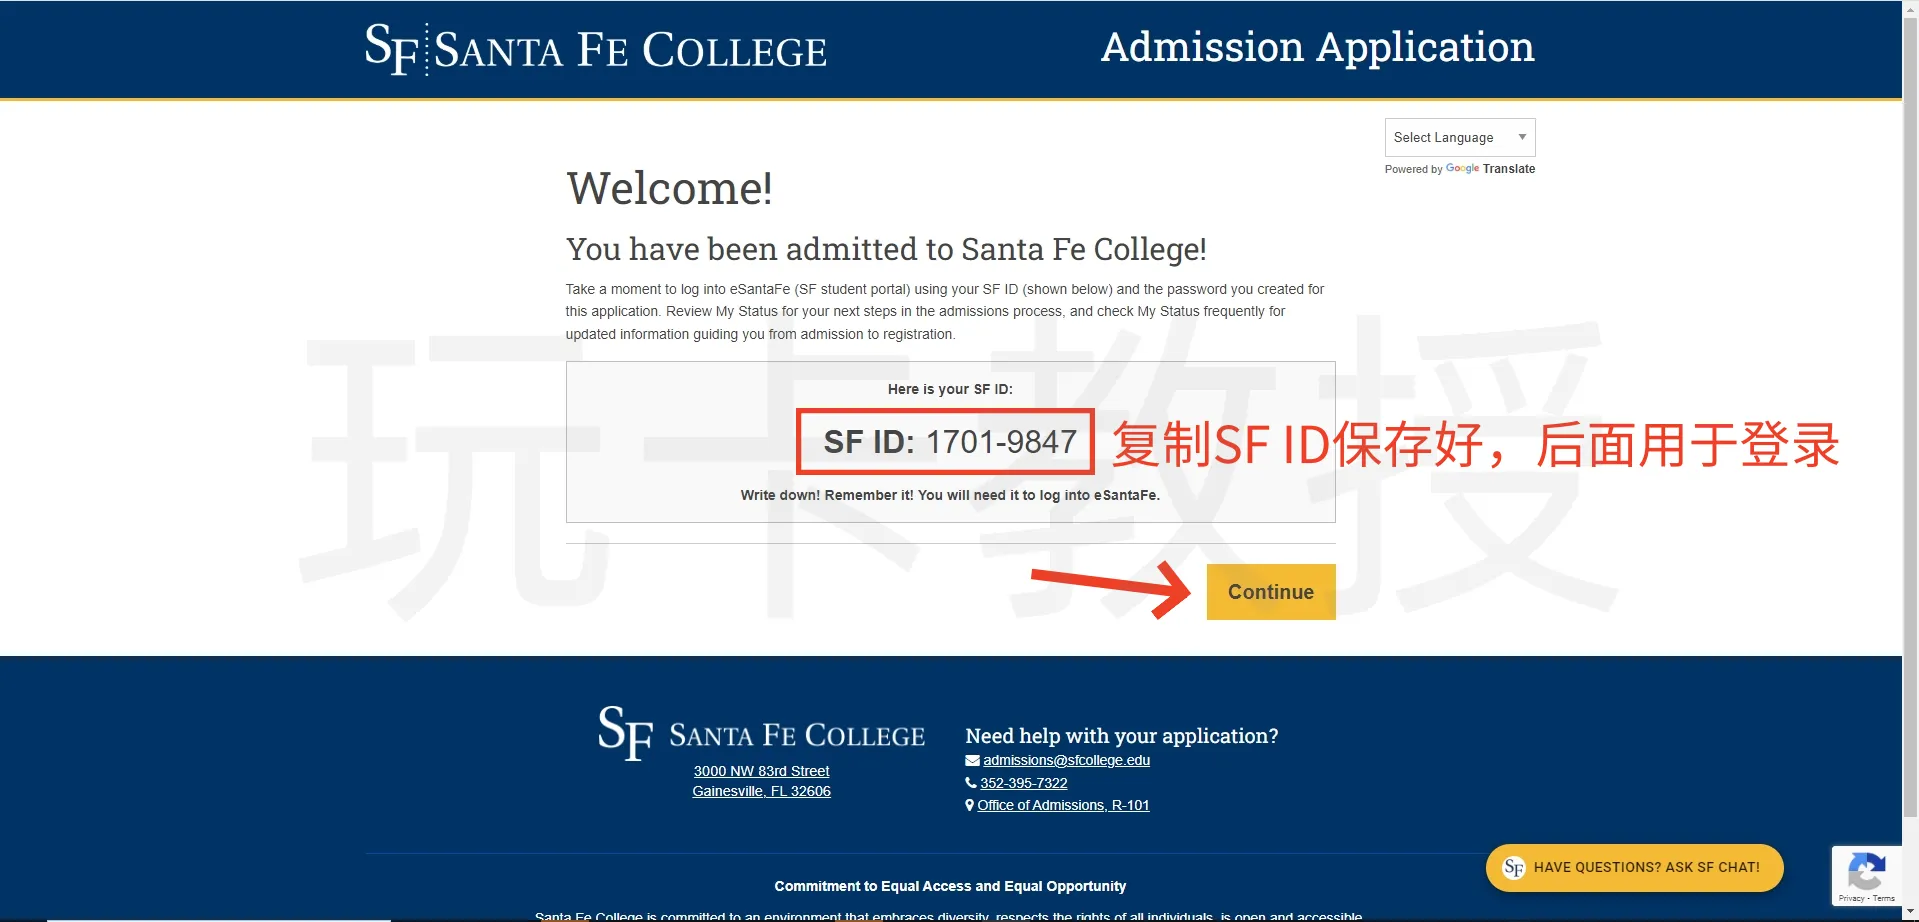This screenshot has width=1919, height=922.
Task: Click the phone icon beside 352-395-7322
Action: 971,783
